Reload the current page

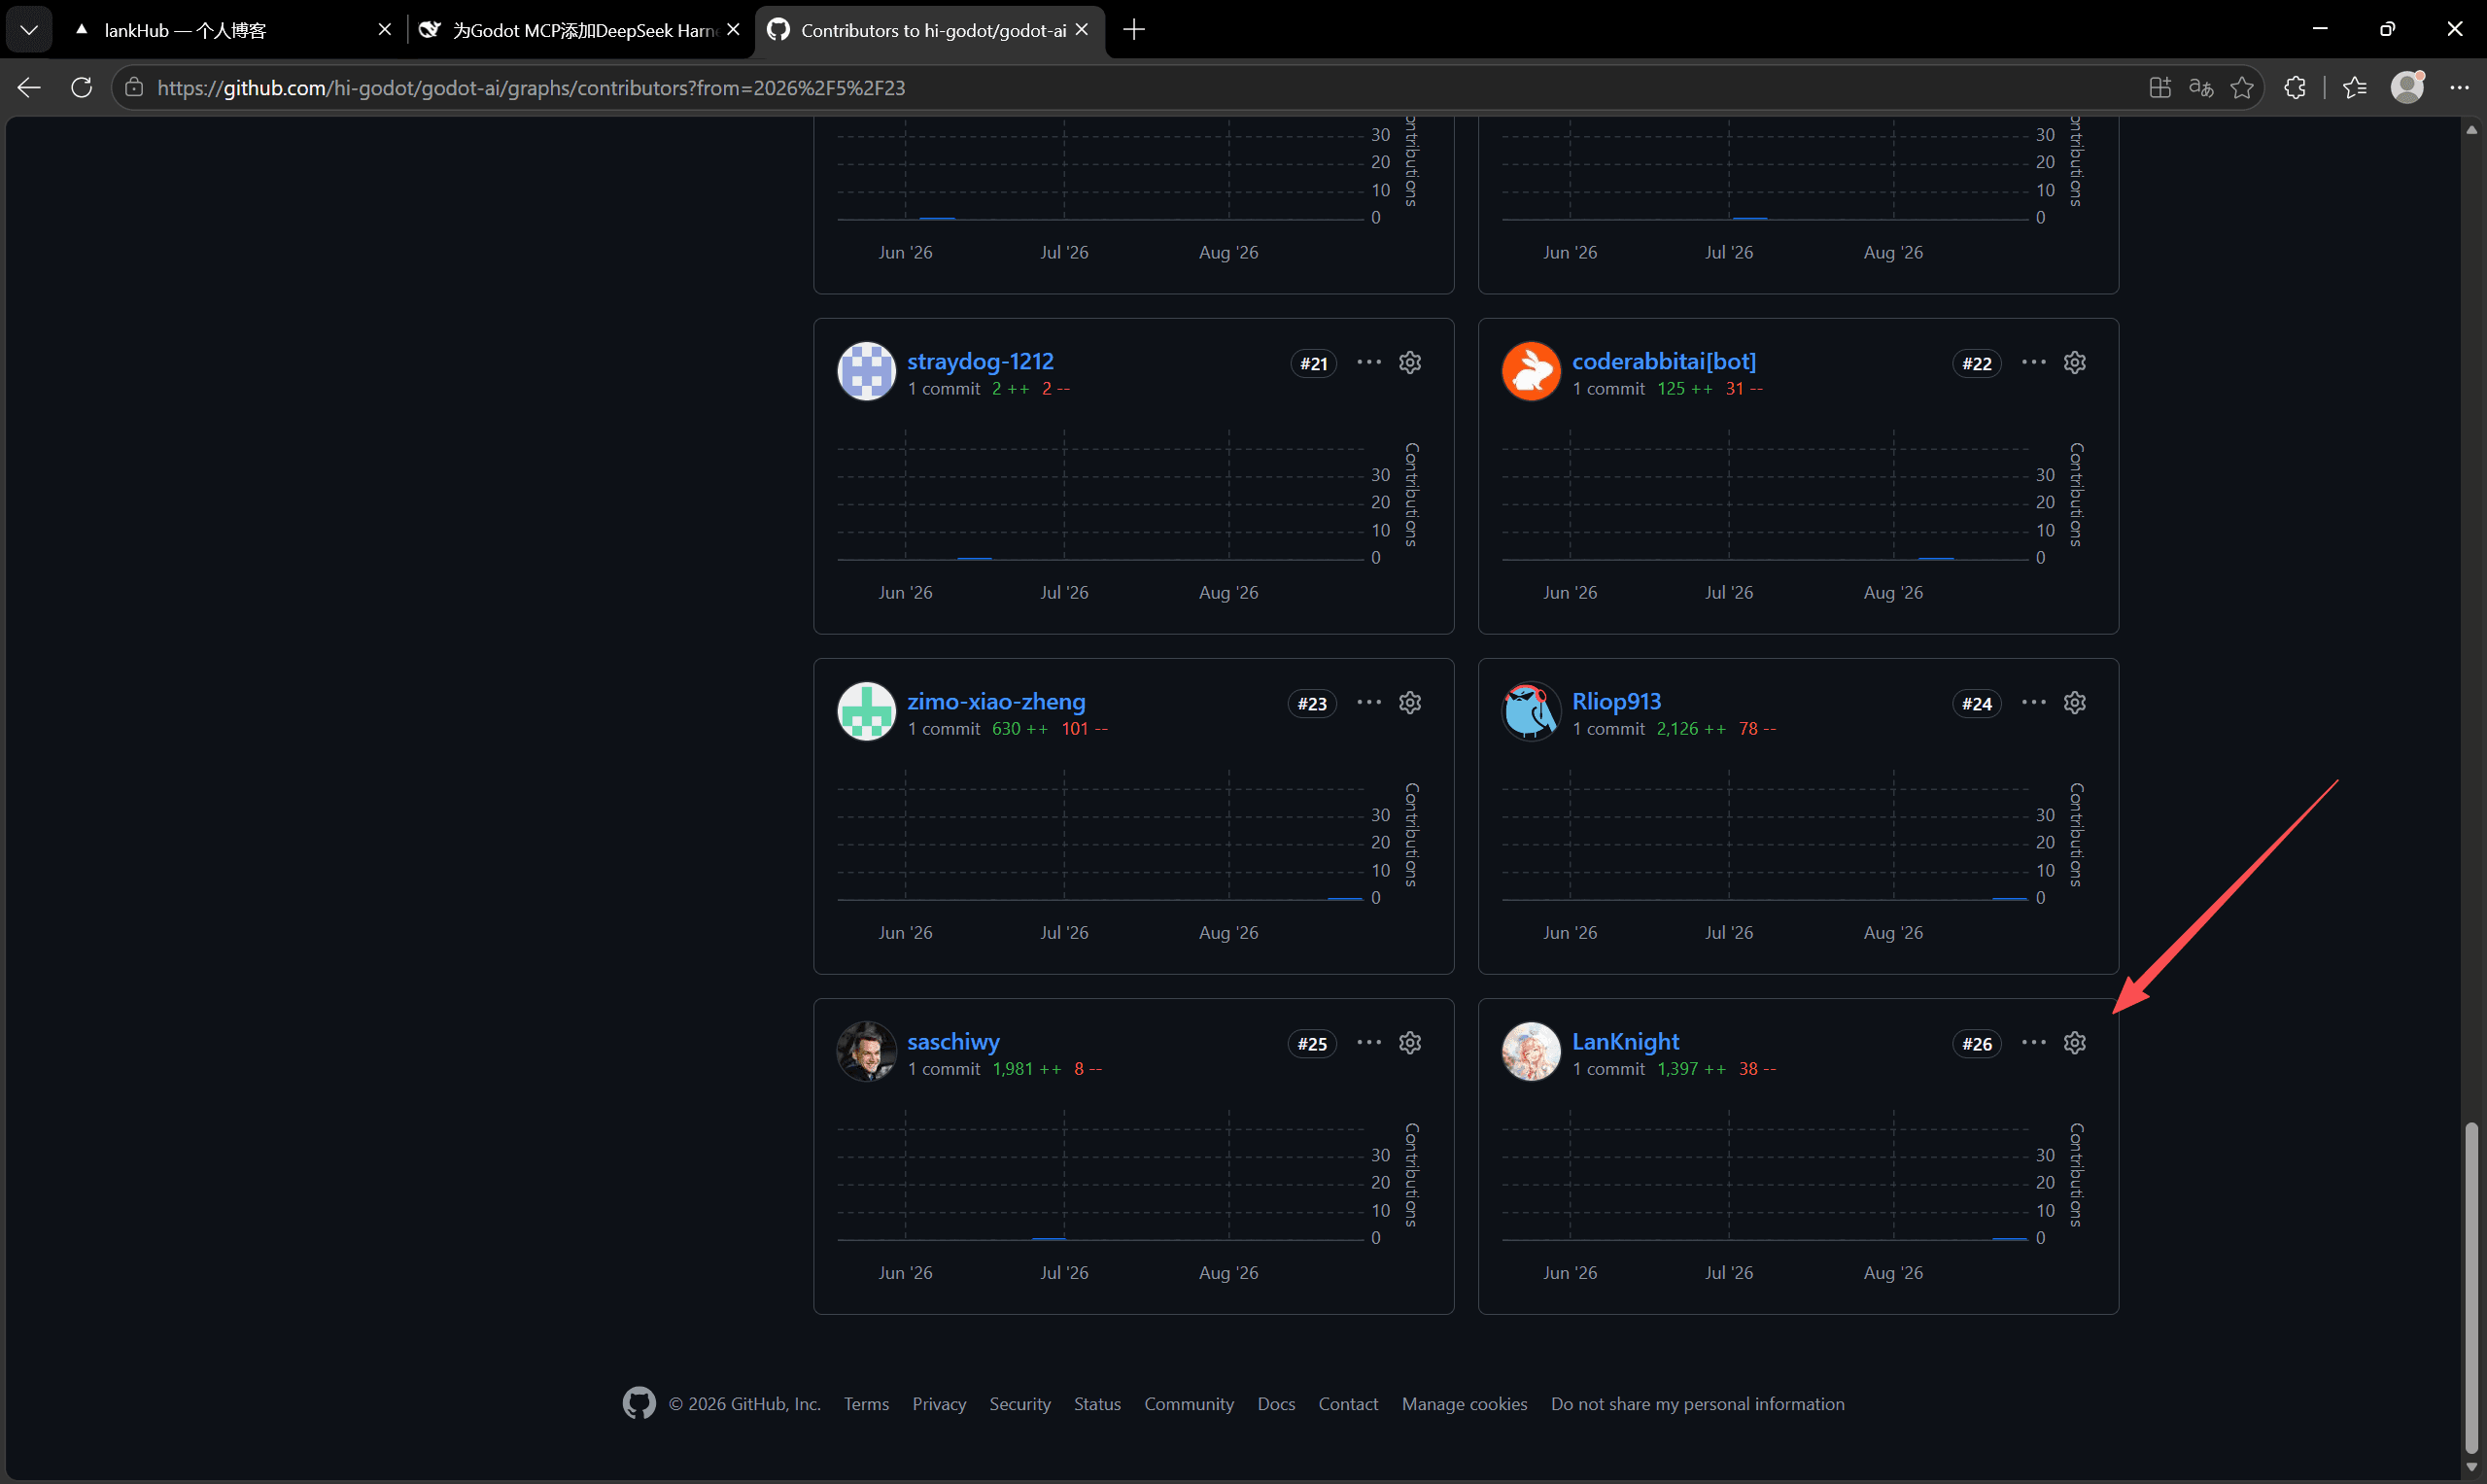[82, 88]
